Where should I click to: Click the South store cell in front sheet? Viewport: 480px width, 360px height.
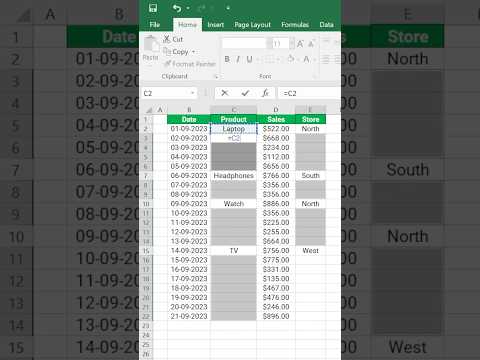point(311,175)
